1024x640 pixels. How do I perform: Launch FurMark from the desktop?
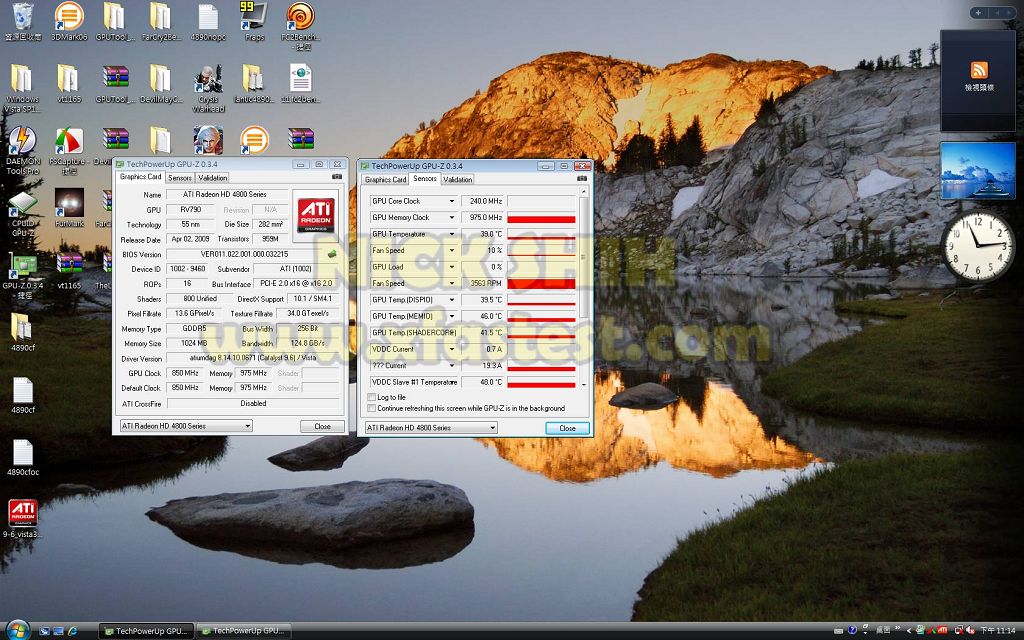coord(69,204)
